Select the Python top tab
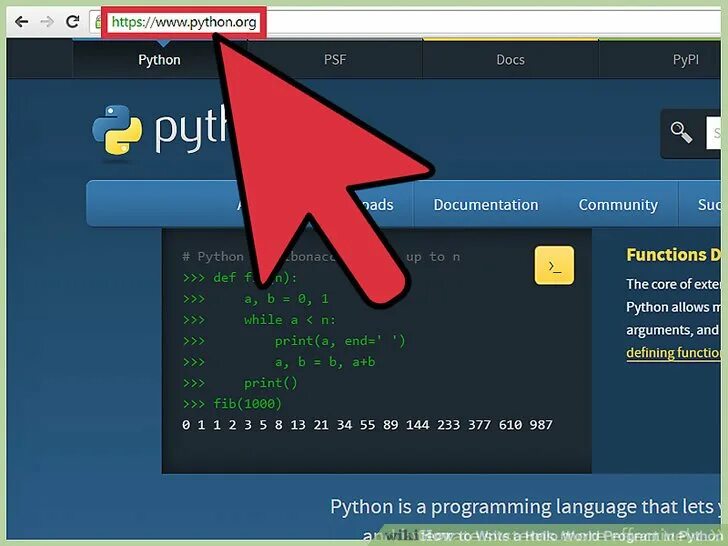 coord(159,60)
